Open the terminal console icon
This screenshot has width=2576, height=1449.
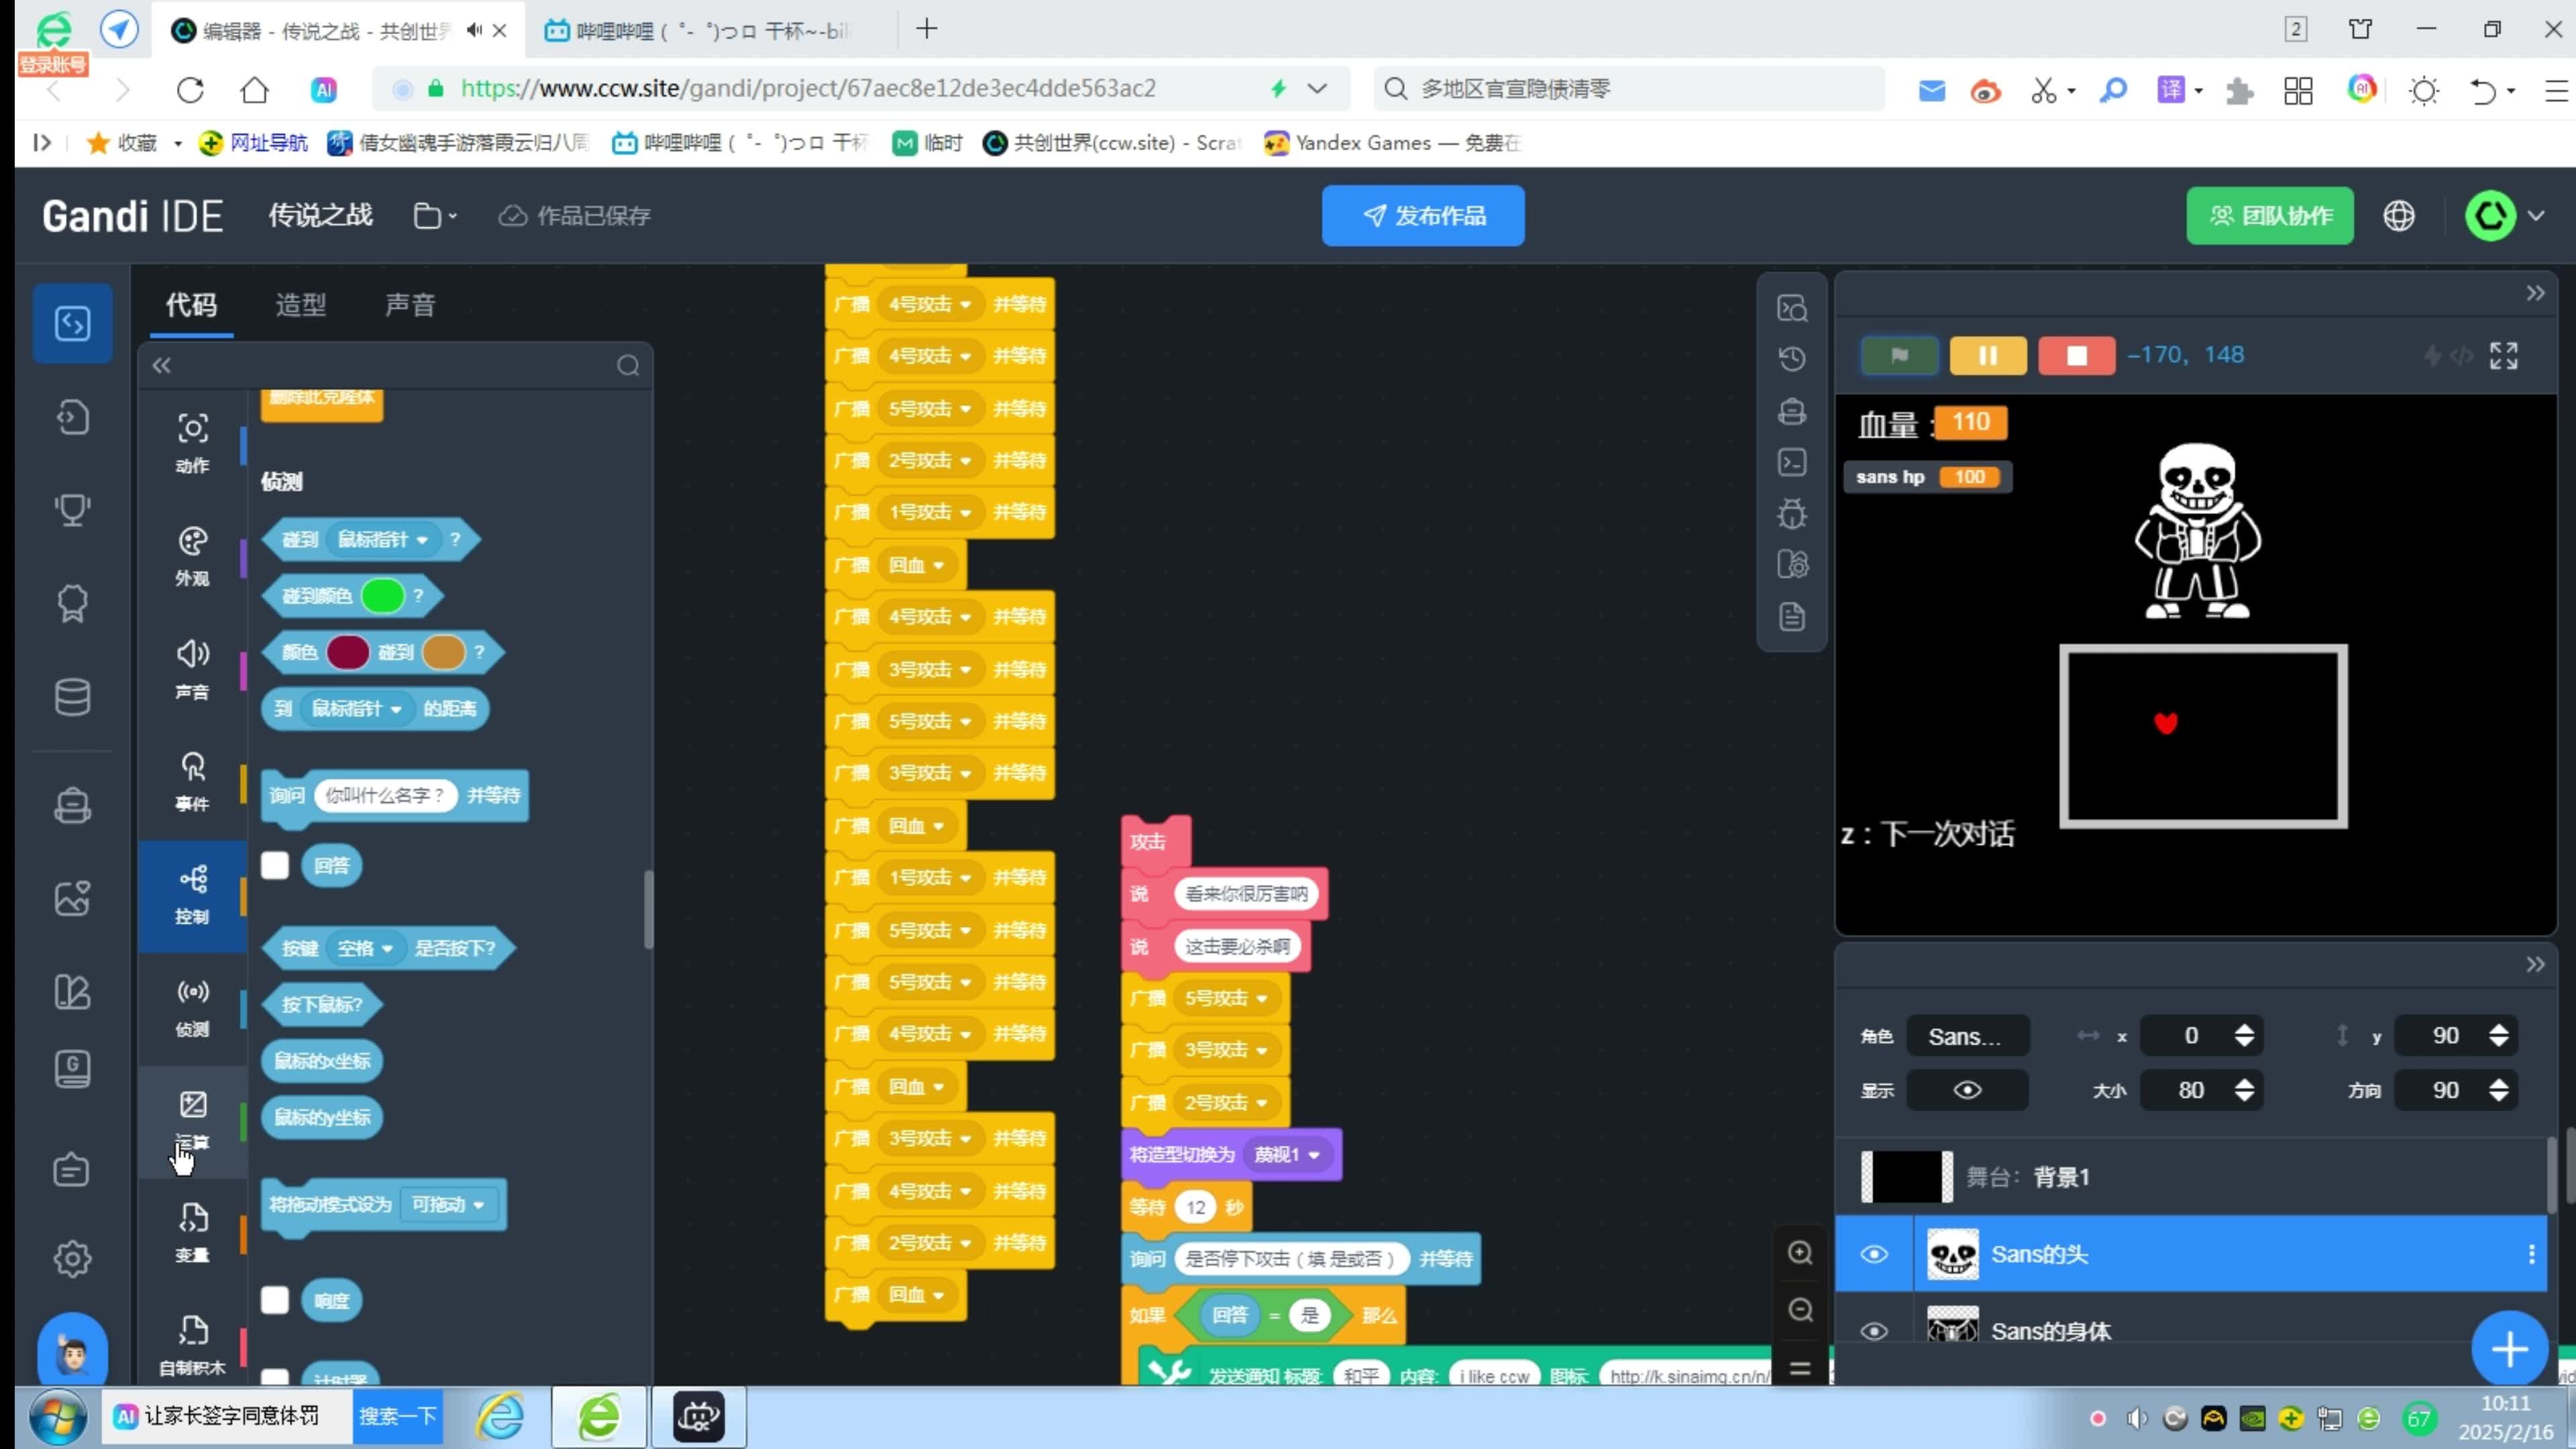point(1792,462)
